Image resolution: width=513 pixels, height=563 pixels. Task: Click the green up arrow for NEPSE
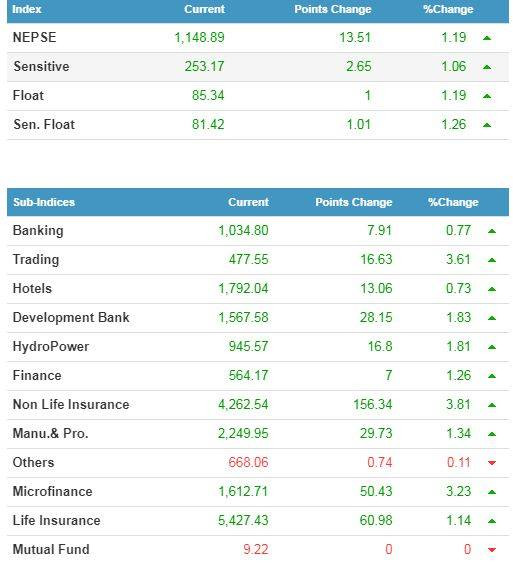(x=487, y=38)
